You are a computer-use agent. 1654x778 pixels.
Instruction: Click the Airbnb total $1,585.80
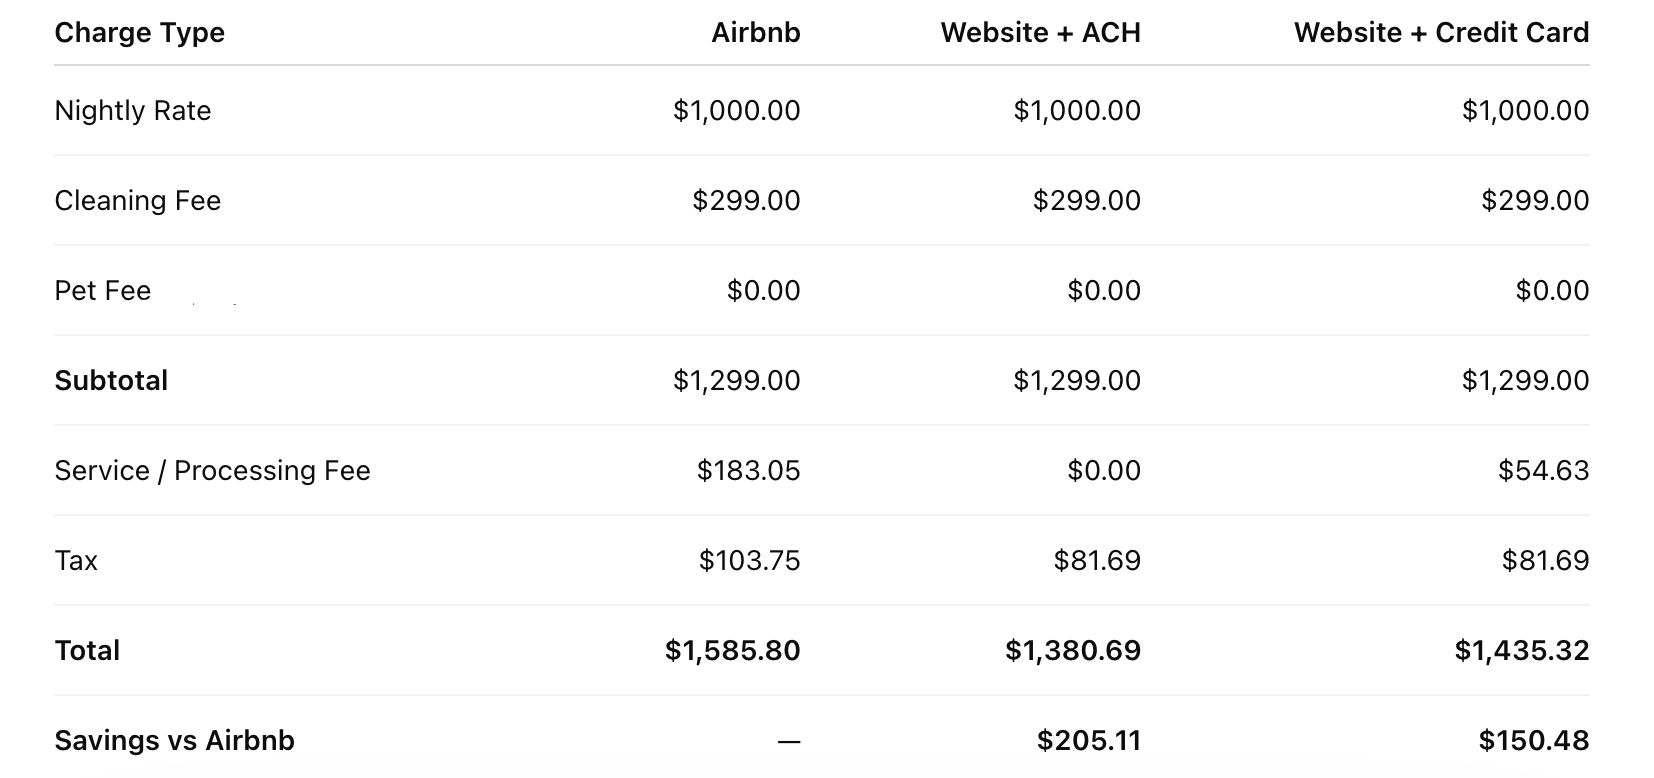point(732,650)
